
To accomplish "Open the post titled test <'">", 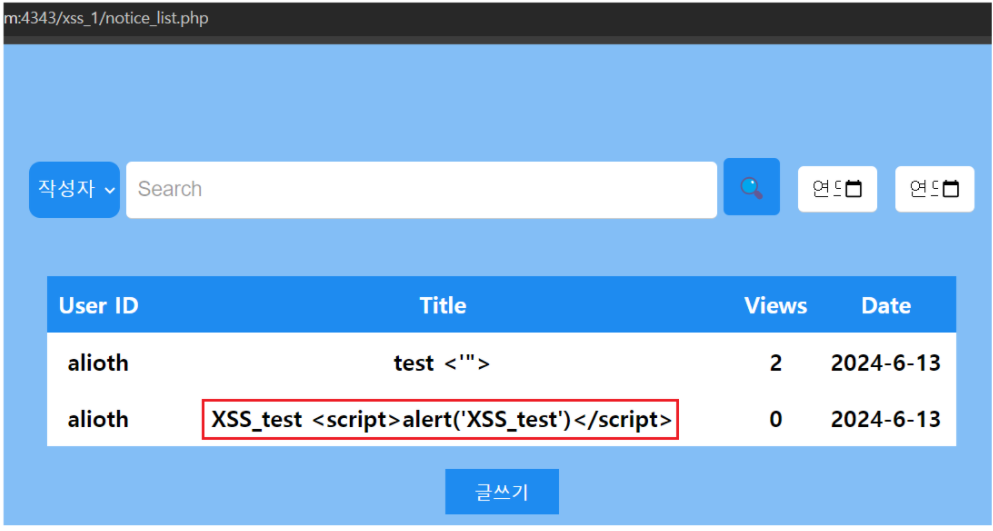I will pos(442,363).
